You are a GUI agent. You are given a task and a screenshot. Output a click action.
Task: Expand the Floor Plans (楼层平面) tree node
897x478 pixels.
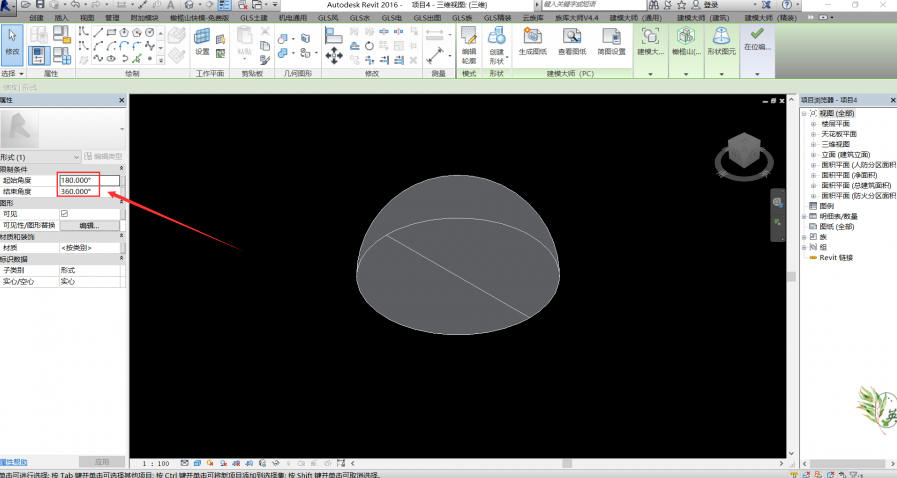click(813, 124)
